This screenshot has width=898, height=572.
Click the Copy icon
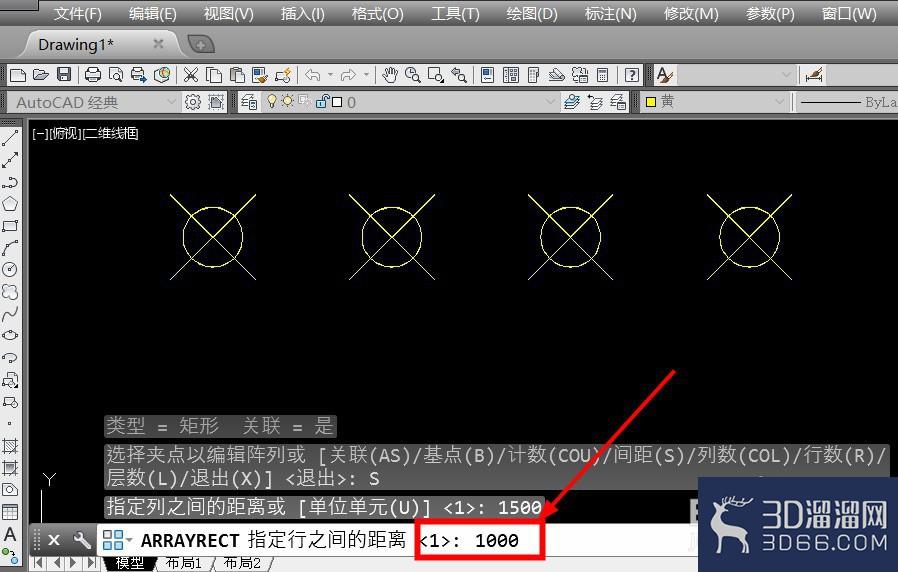[x=214, y=75]
